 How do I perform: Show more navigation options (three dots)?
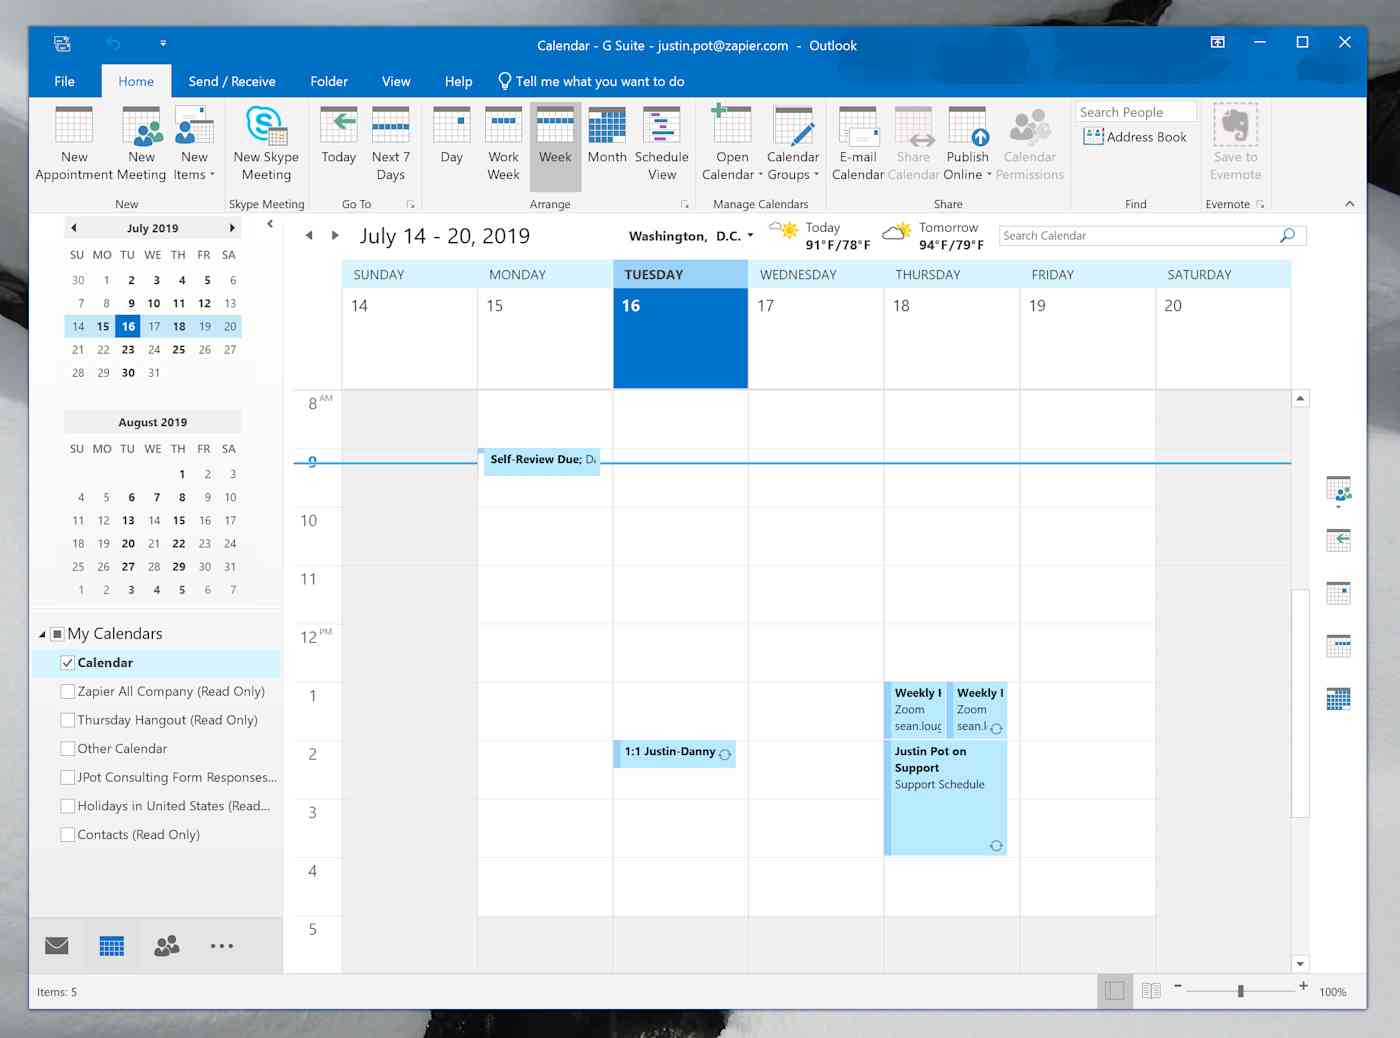pos(222,946)
